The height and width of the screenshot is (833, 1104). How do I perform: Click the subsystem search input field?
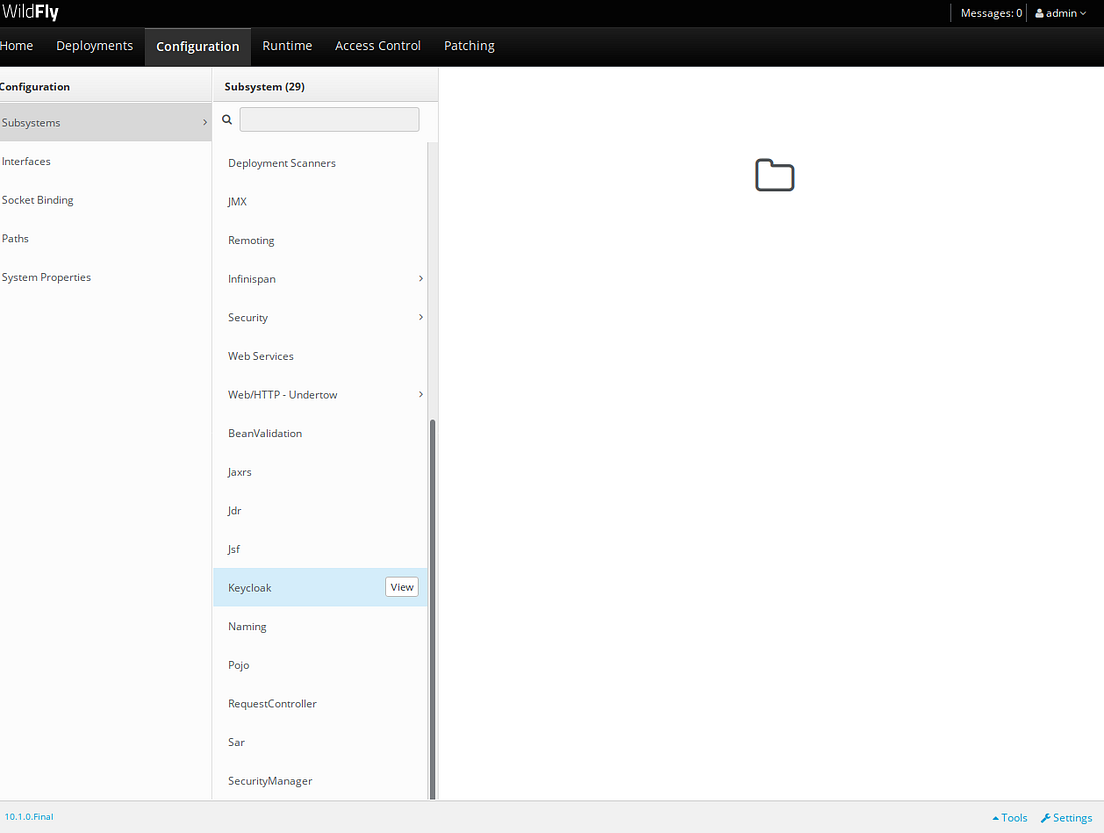[x=329, y=118]
